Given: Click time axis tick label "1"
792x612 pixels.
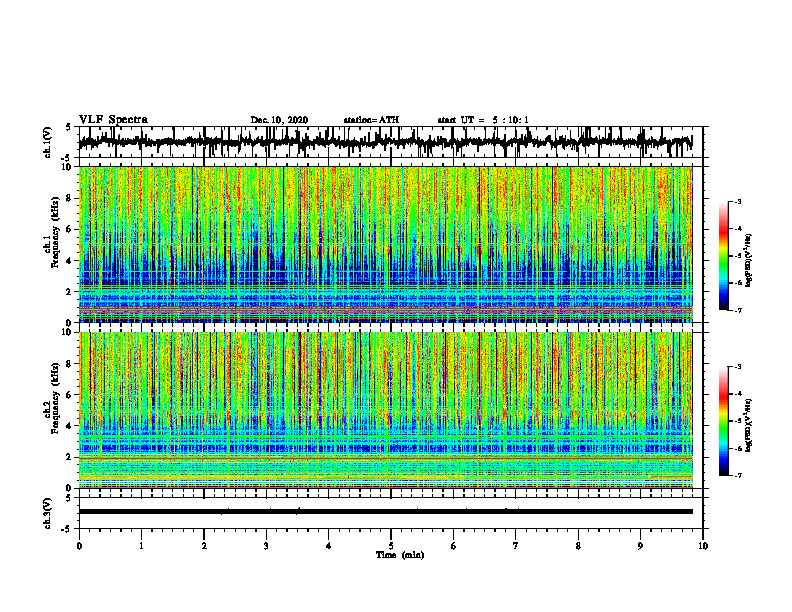Looking at the screenshot, I should coord(141,546).
